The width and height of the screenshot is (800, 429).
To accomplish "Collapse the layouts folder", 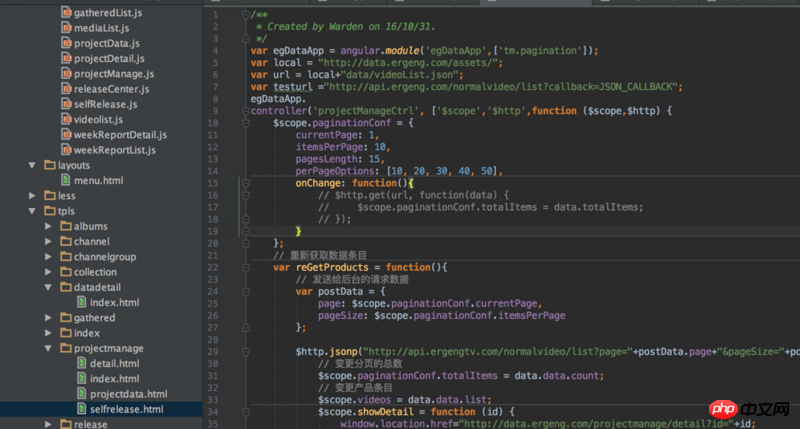I will pyautogui.click(x=33, y=166).
